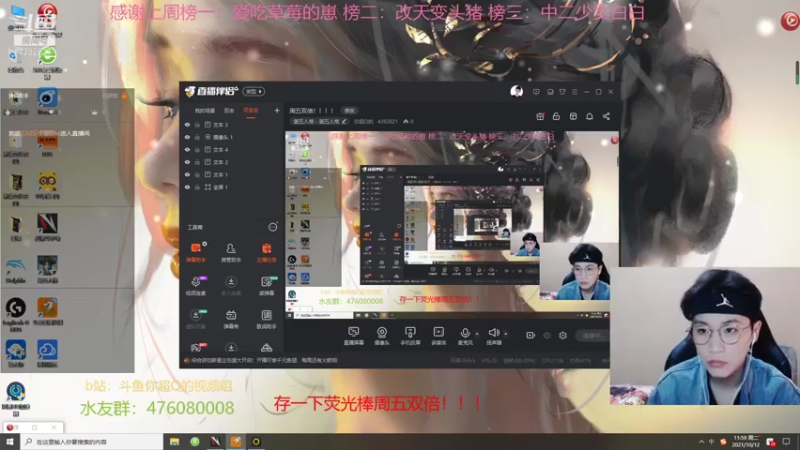Start recording with the record icon
Screen dimensions: 800x450
pos(531,335)
